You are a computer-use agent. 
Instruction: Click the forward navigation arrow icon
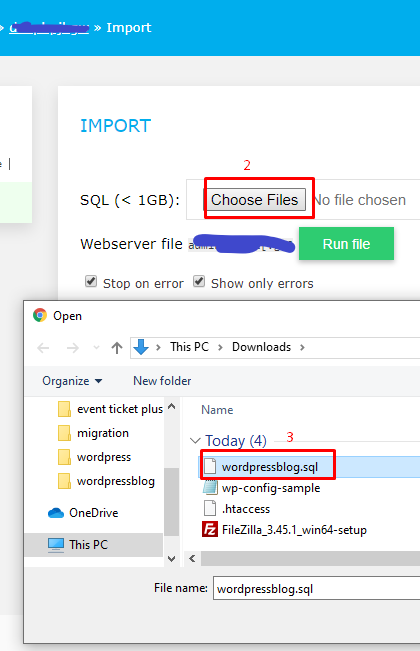[73, 348]
